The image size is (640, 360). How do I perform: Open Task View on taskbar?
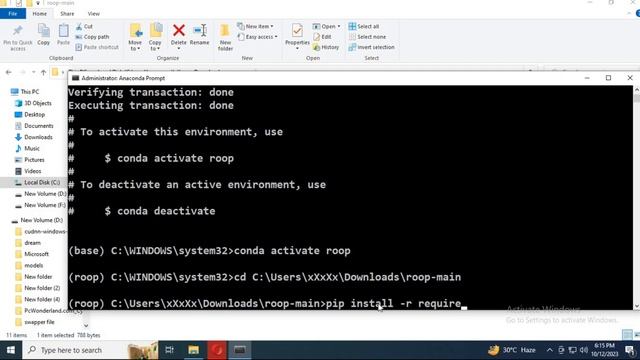(169, 350)
